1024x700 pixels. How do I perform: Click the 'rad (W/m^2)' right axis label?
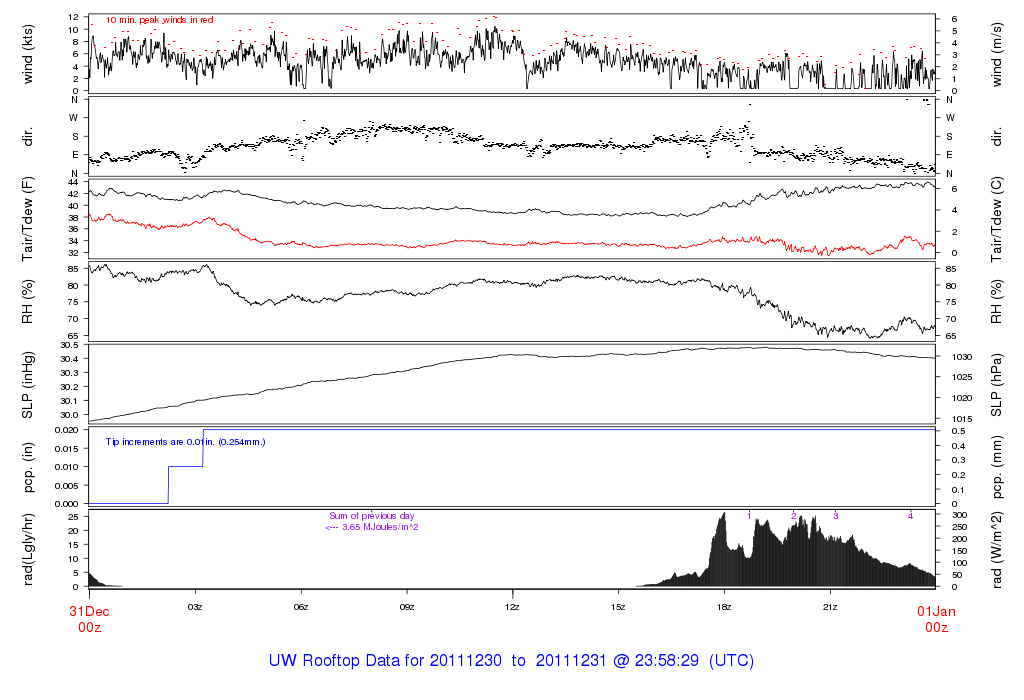pyautogui.click(x=996, y=548)
